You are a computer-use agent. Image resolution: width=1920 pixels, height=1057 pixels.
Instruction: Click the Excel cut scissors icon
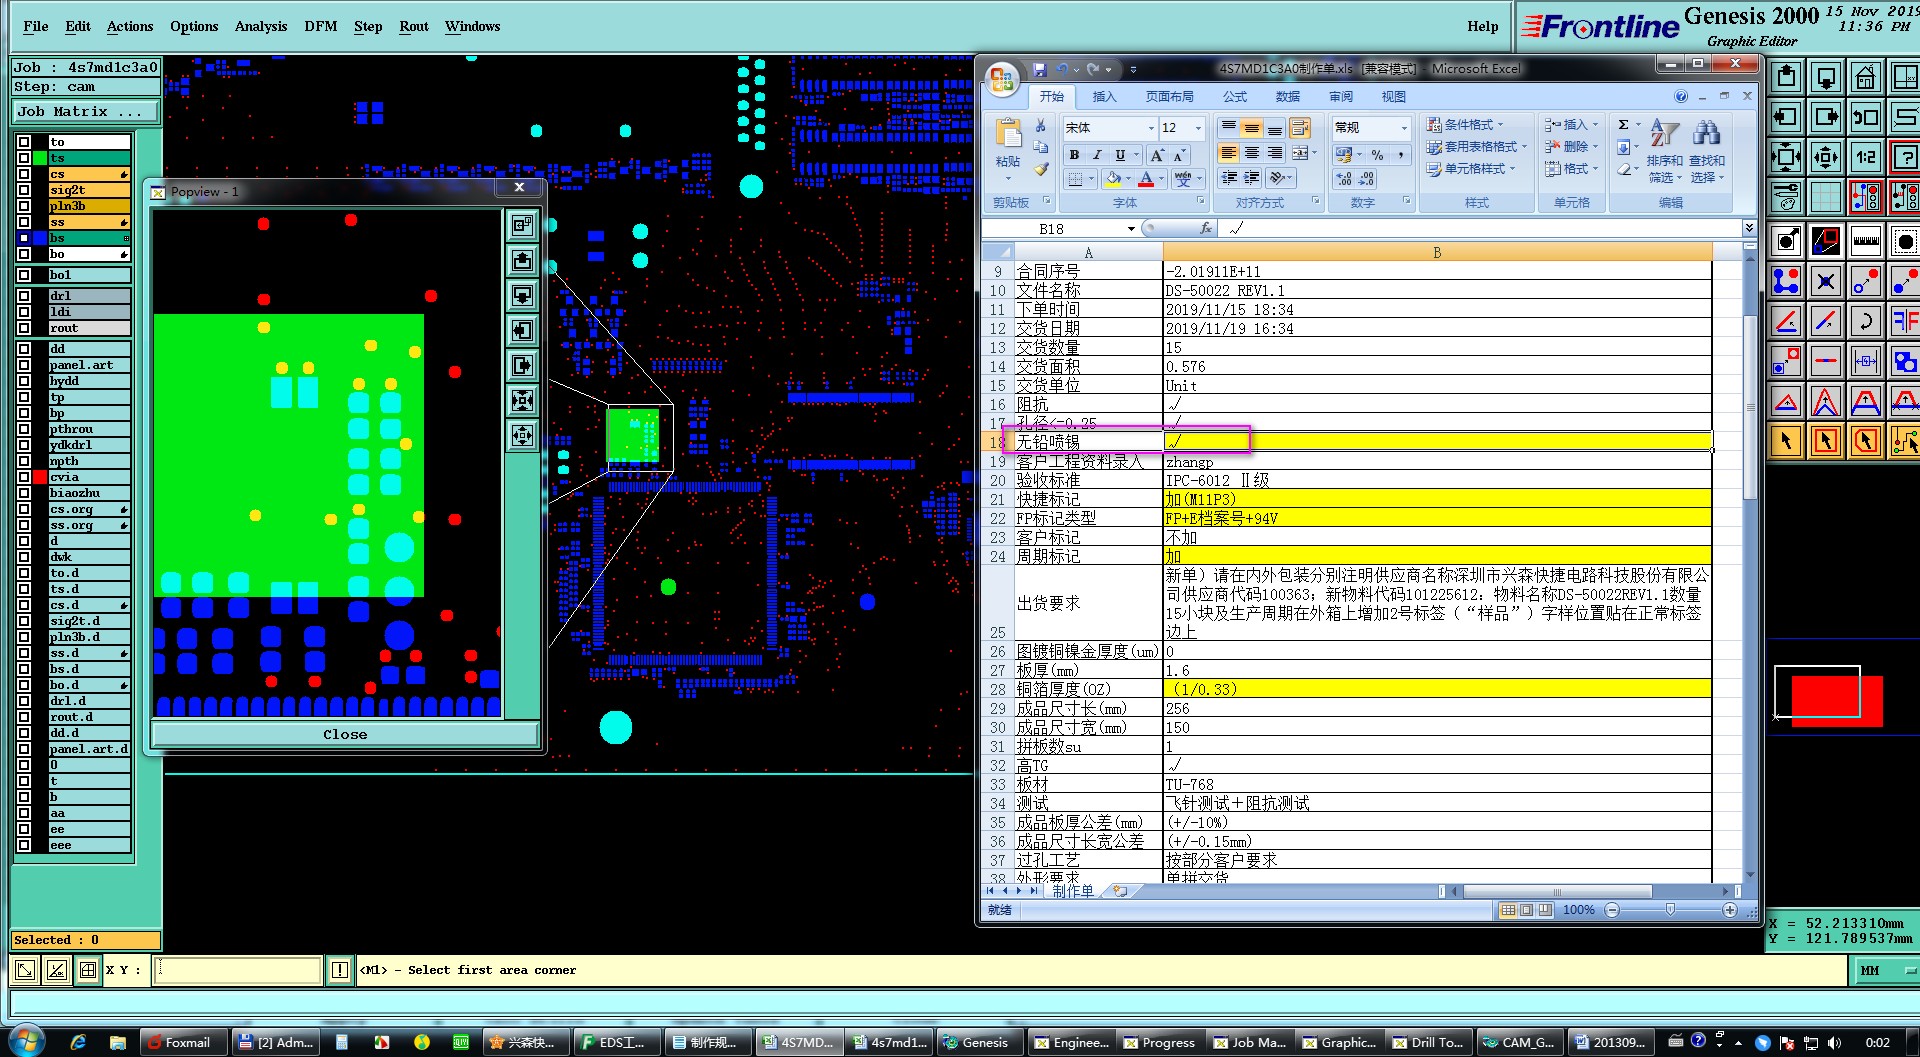coord(1041,125)
